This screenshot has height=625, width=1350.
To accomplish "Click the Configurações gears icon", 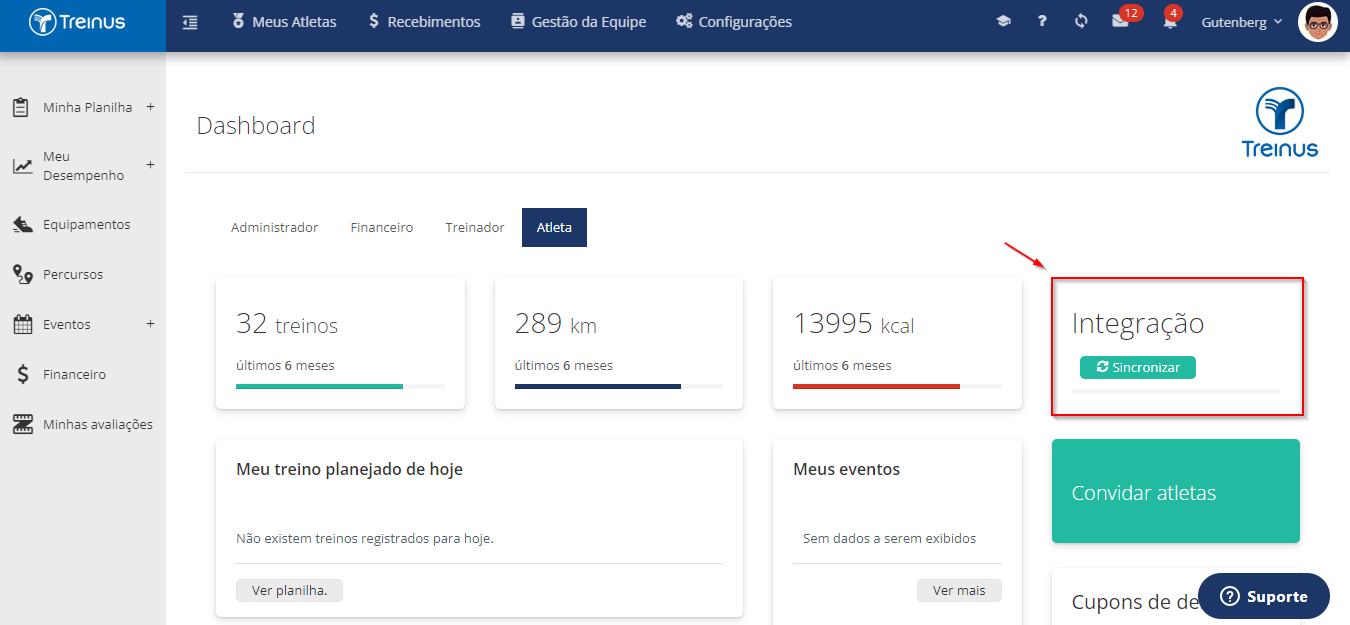I will (x=684, y=21).
